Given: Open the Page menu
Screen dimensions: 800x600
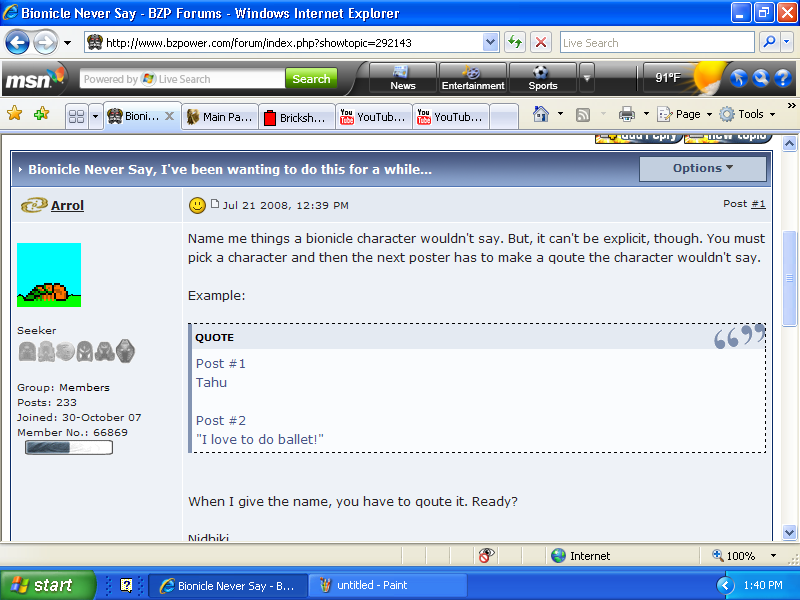Looking at the screenshot, I should coord(684,114).
